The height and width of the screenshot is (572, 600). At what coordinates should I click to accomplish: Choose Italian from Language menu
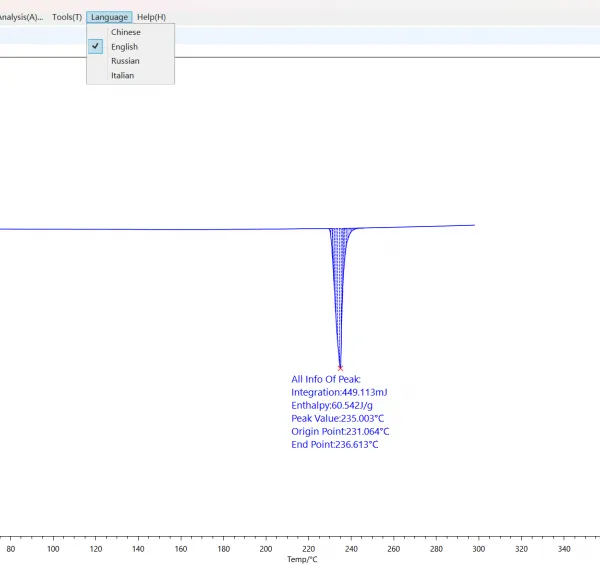click(x=130, y=75)
